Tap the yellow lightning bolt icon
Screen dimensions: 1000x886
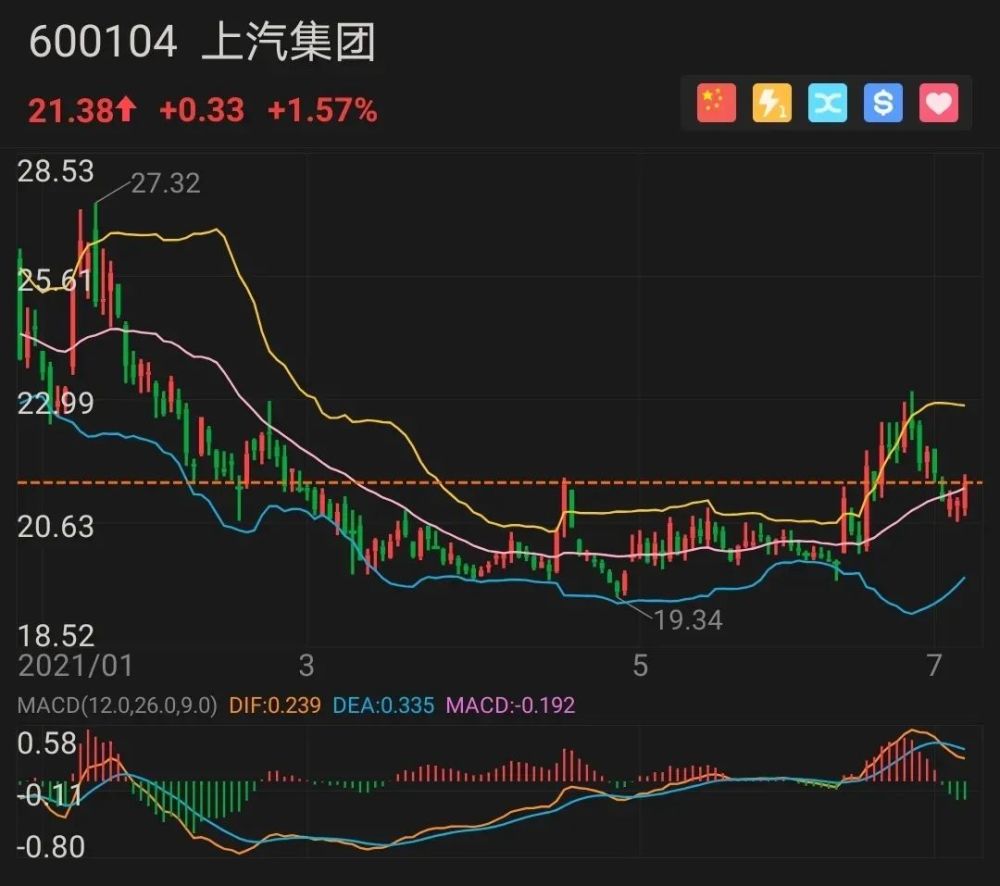[x=772, y=103]
